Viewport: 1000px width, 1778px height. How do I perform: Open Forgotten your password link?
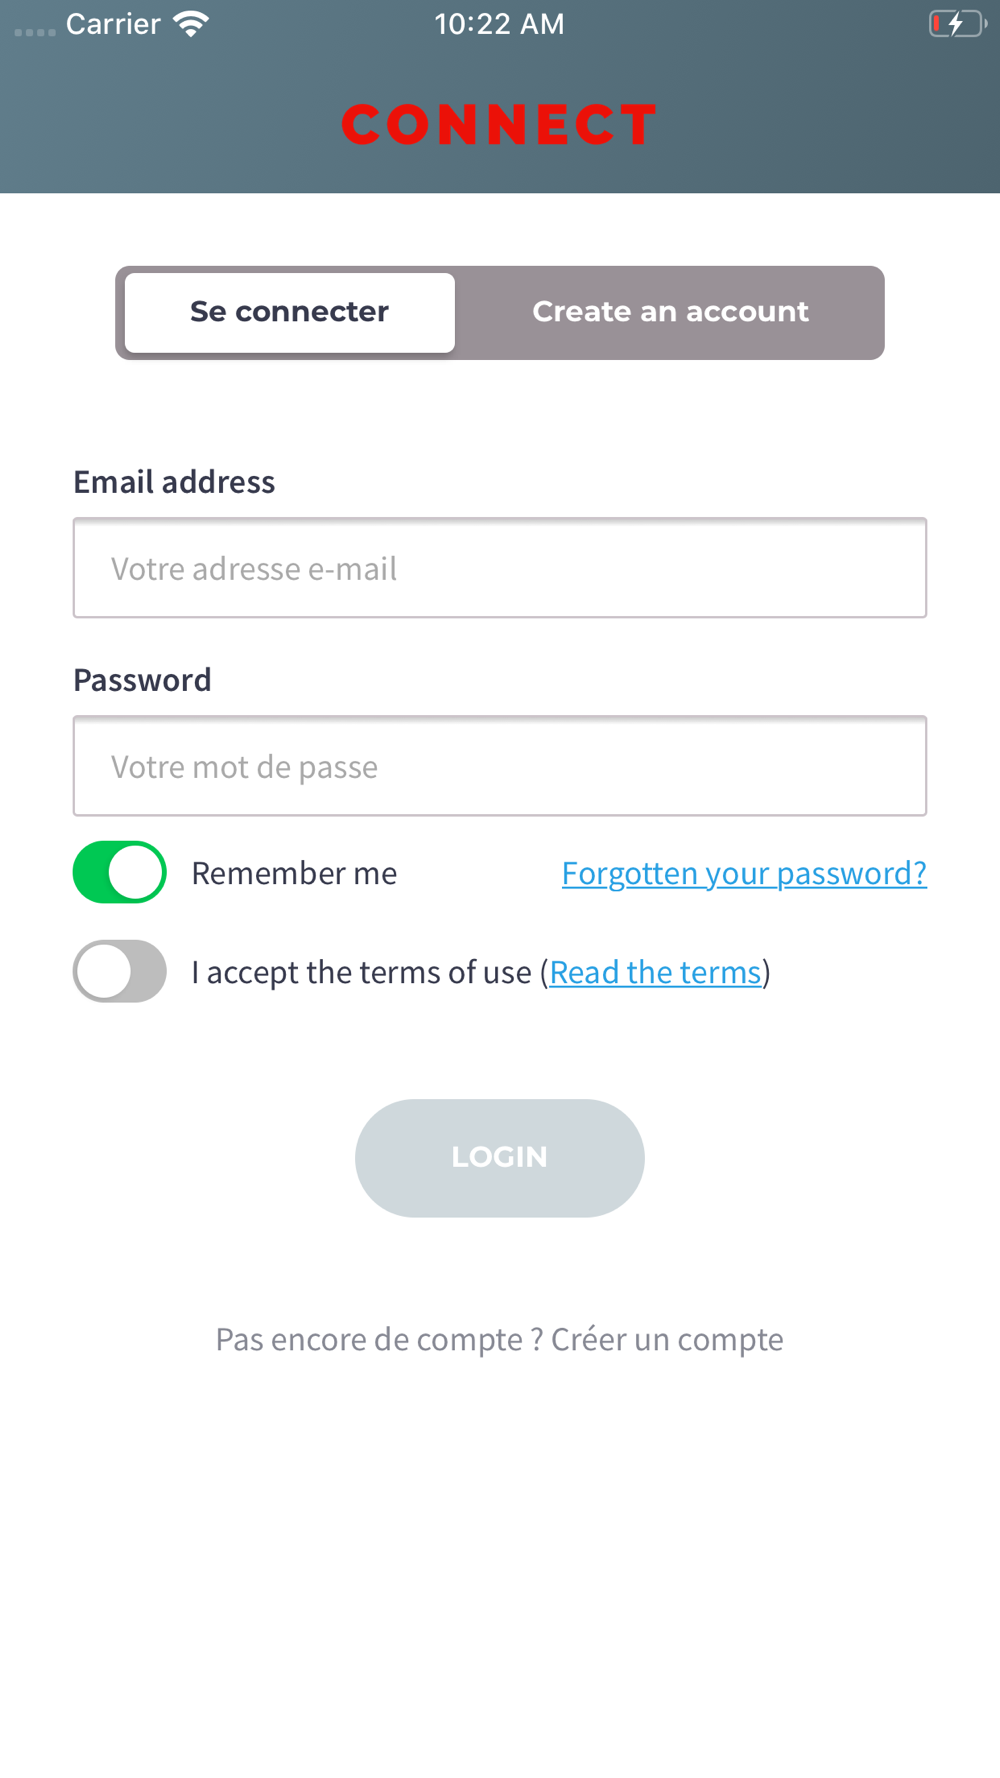tap(744, 873)
